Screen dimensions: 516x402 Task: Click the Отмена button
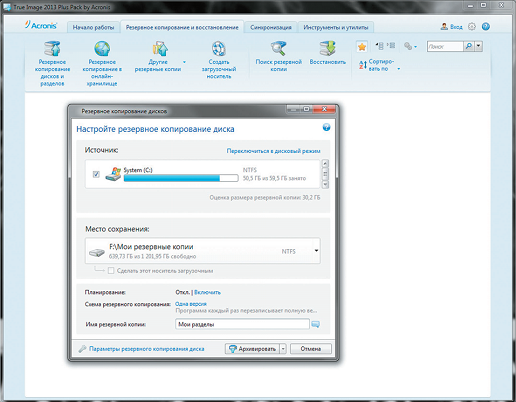311,349
